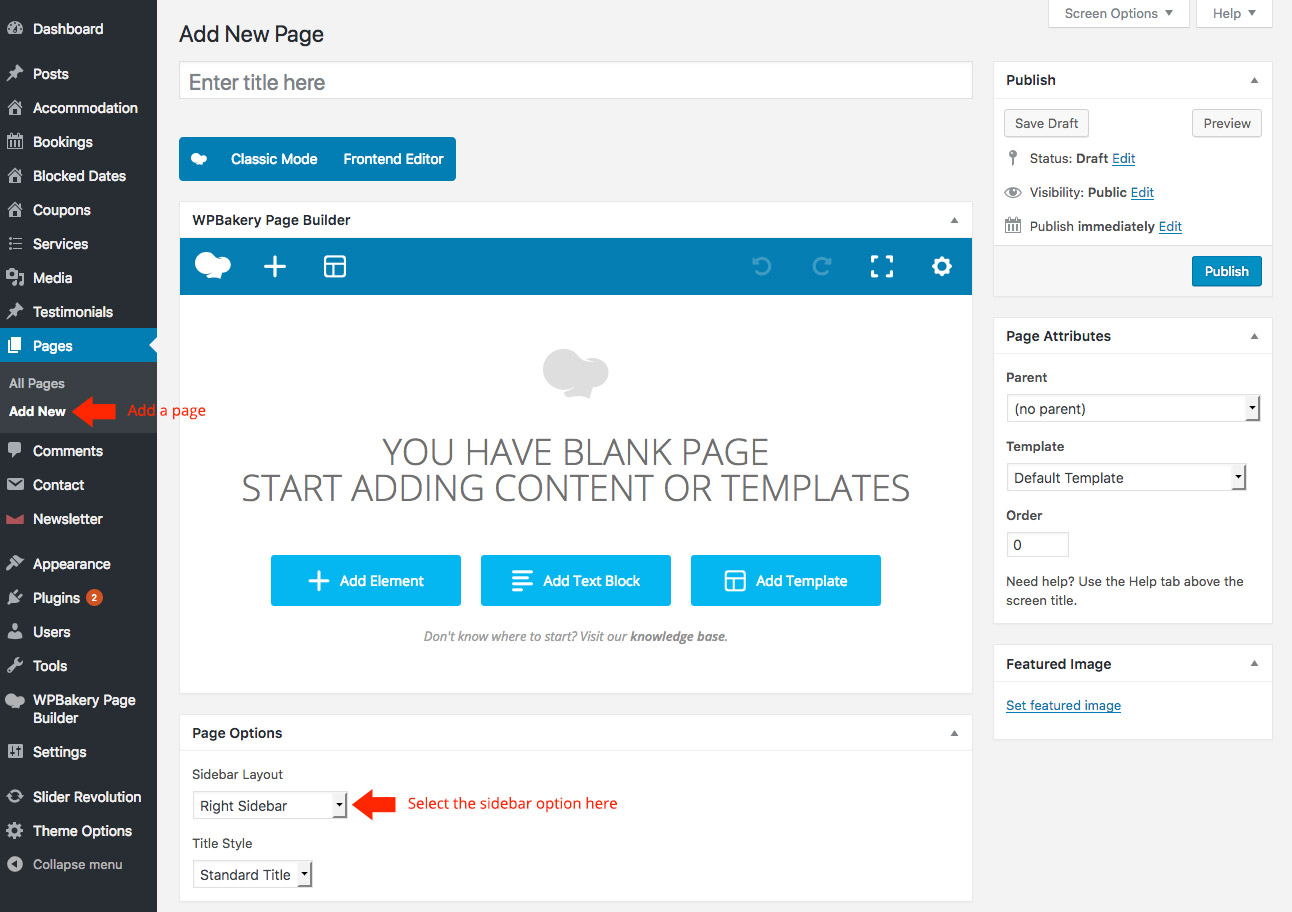Open the Parent page dropdown
1292x912 pixels.
(1133, 408)
